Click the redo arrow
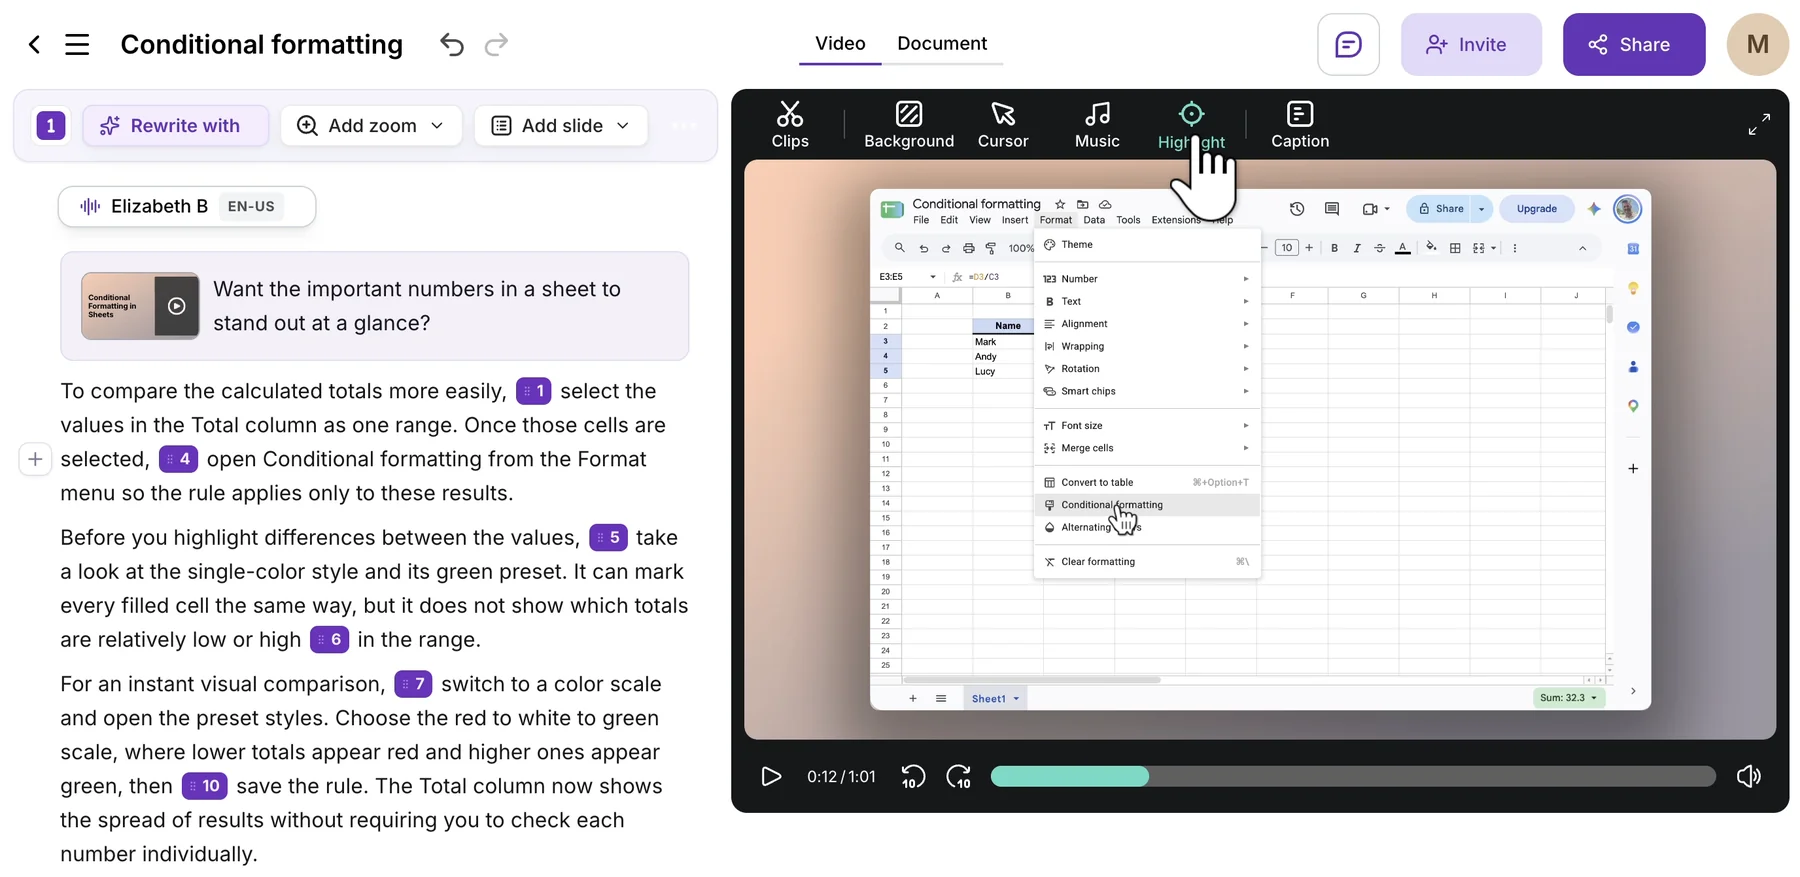The image size is (1800, 877). [496, 45]
